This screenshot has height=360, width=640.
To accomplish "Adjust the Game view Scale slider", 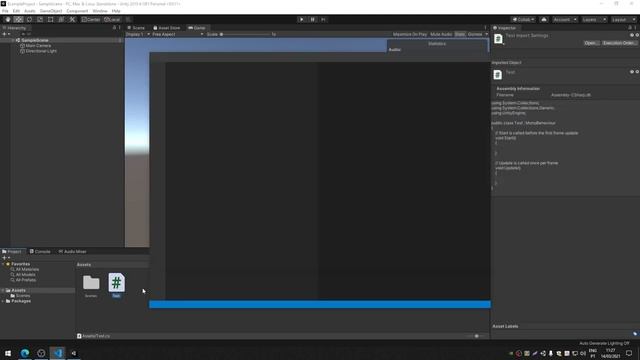I will coord(245,34).
